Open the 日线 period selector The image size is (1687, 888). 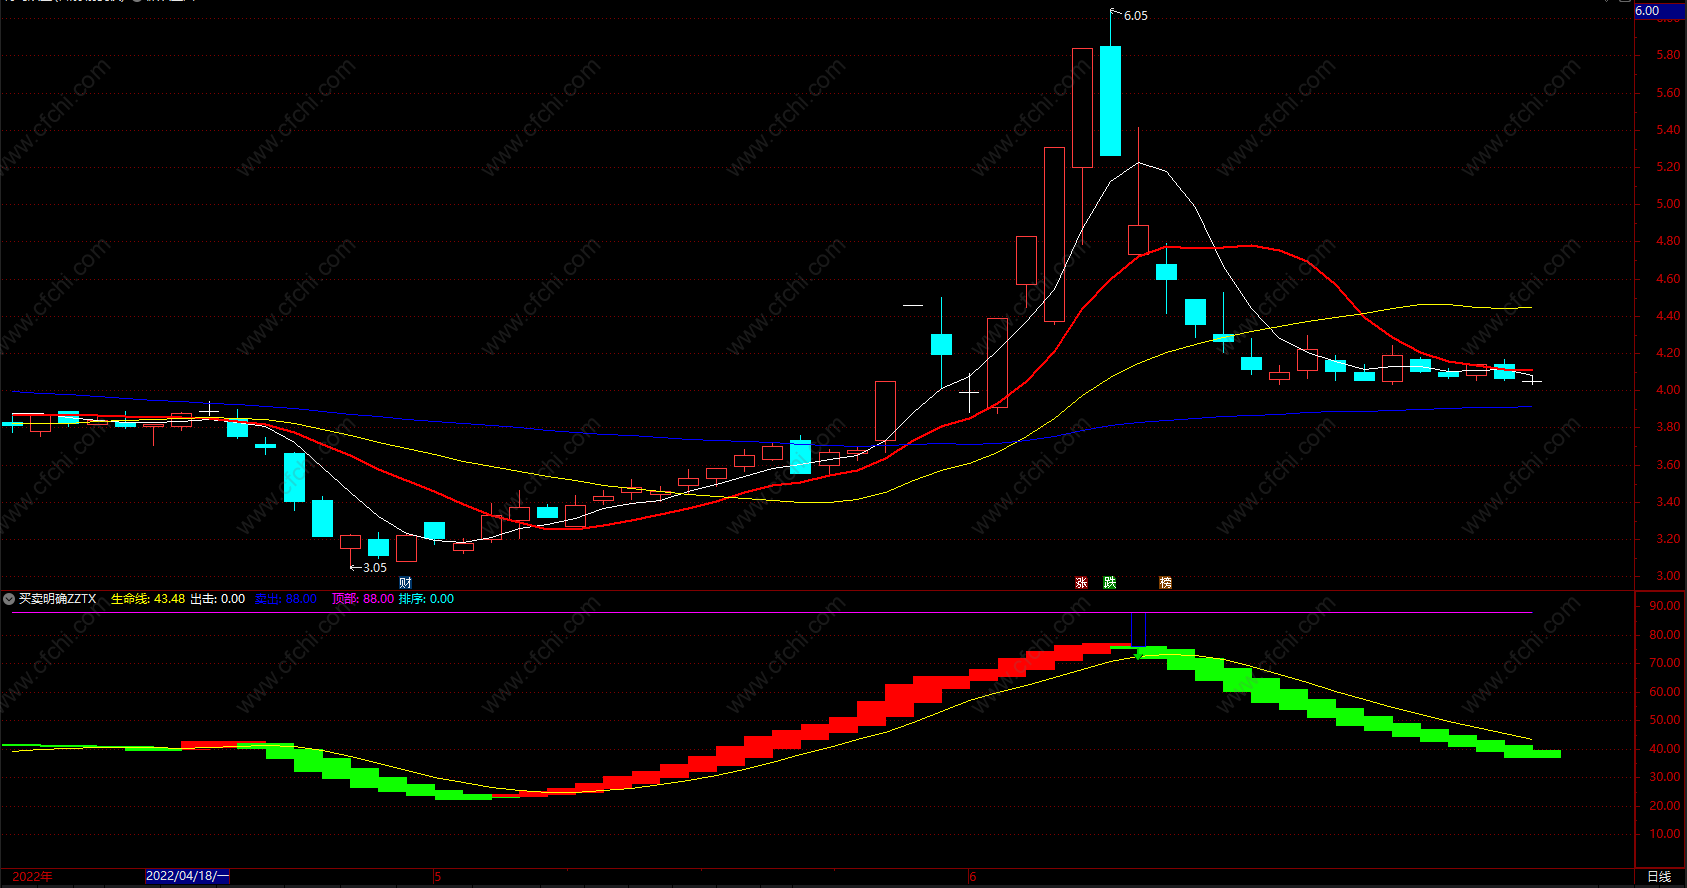1659,877
